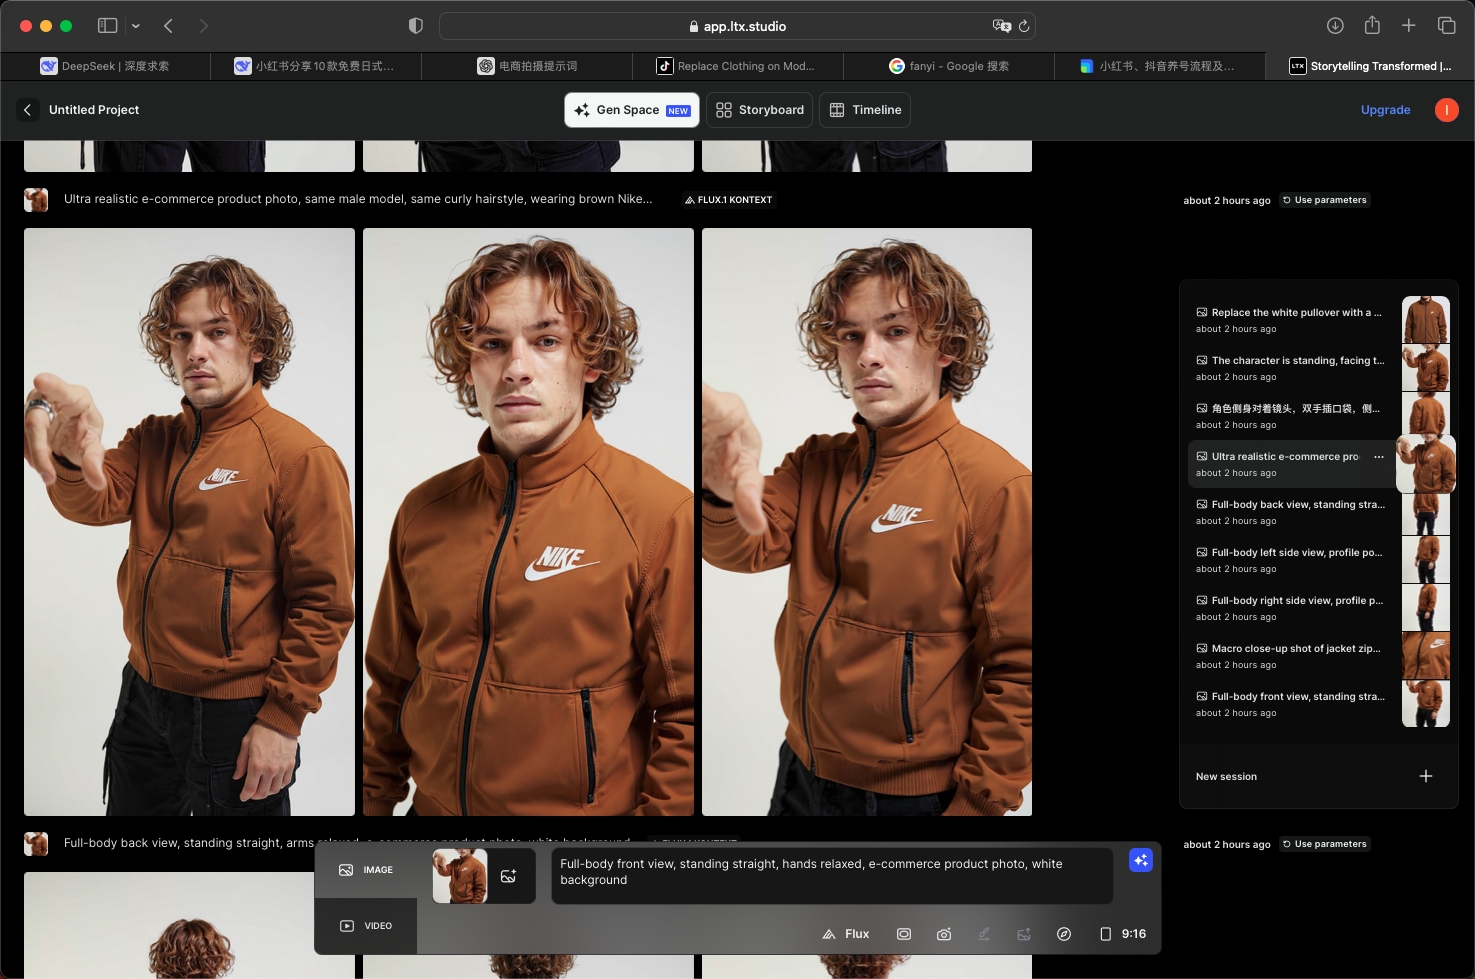Screen dimensions: 1475x979
Task: Switch the generator to VIDEO mode
Action: tap(366, 926)
